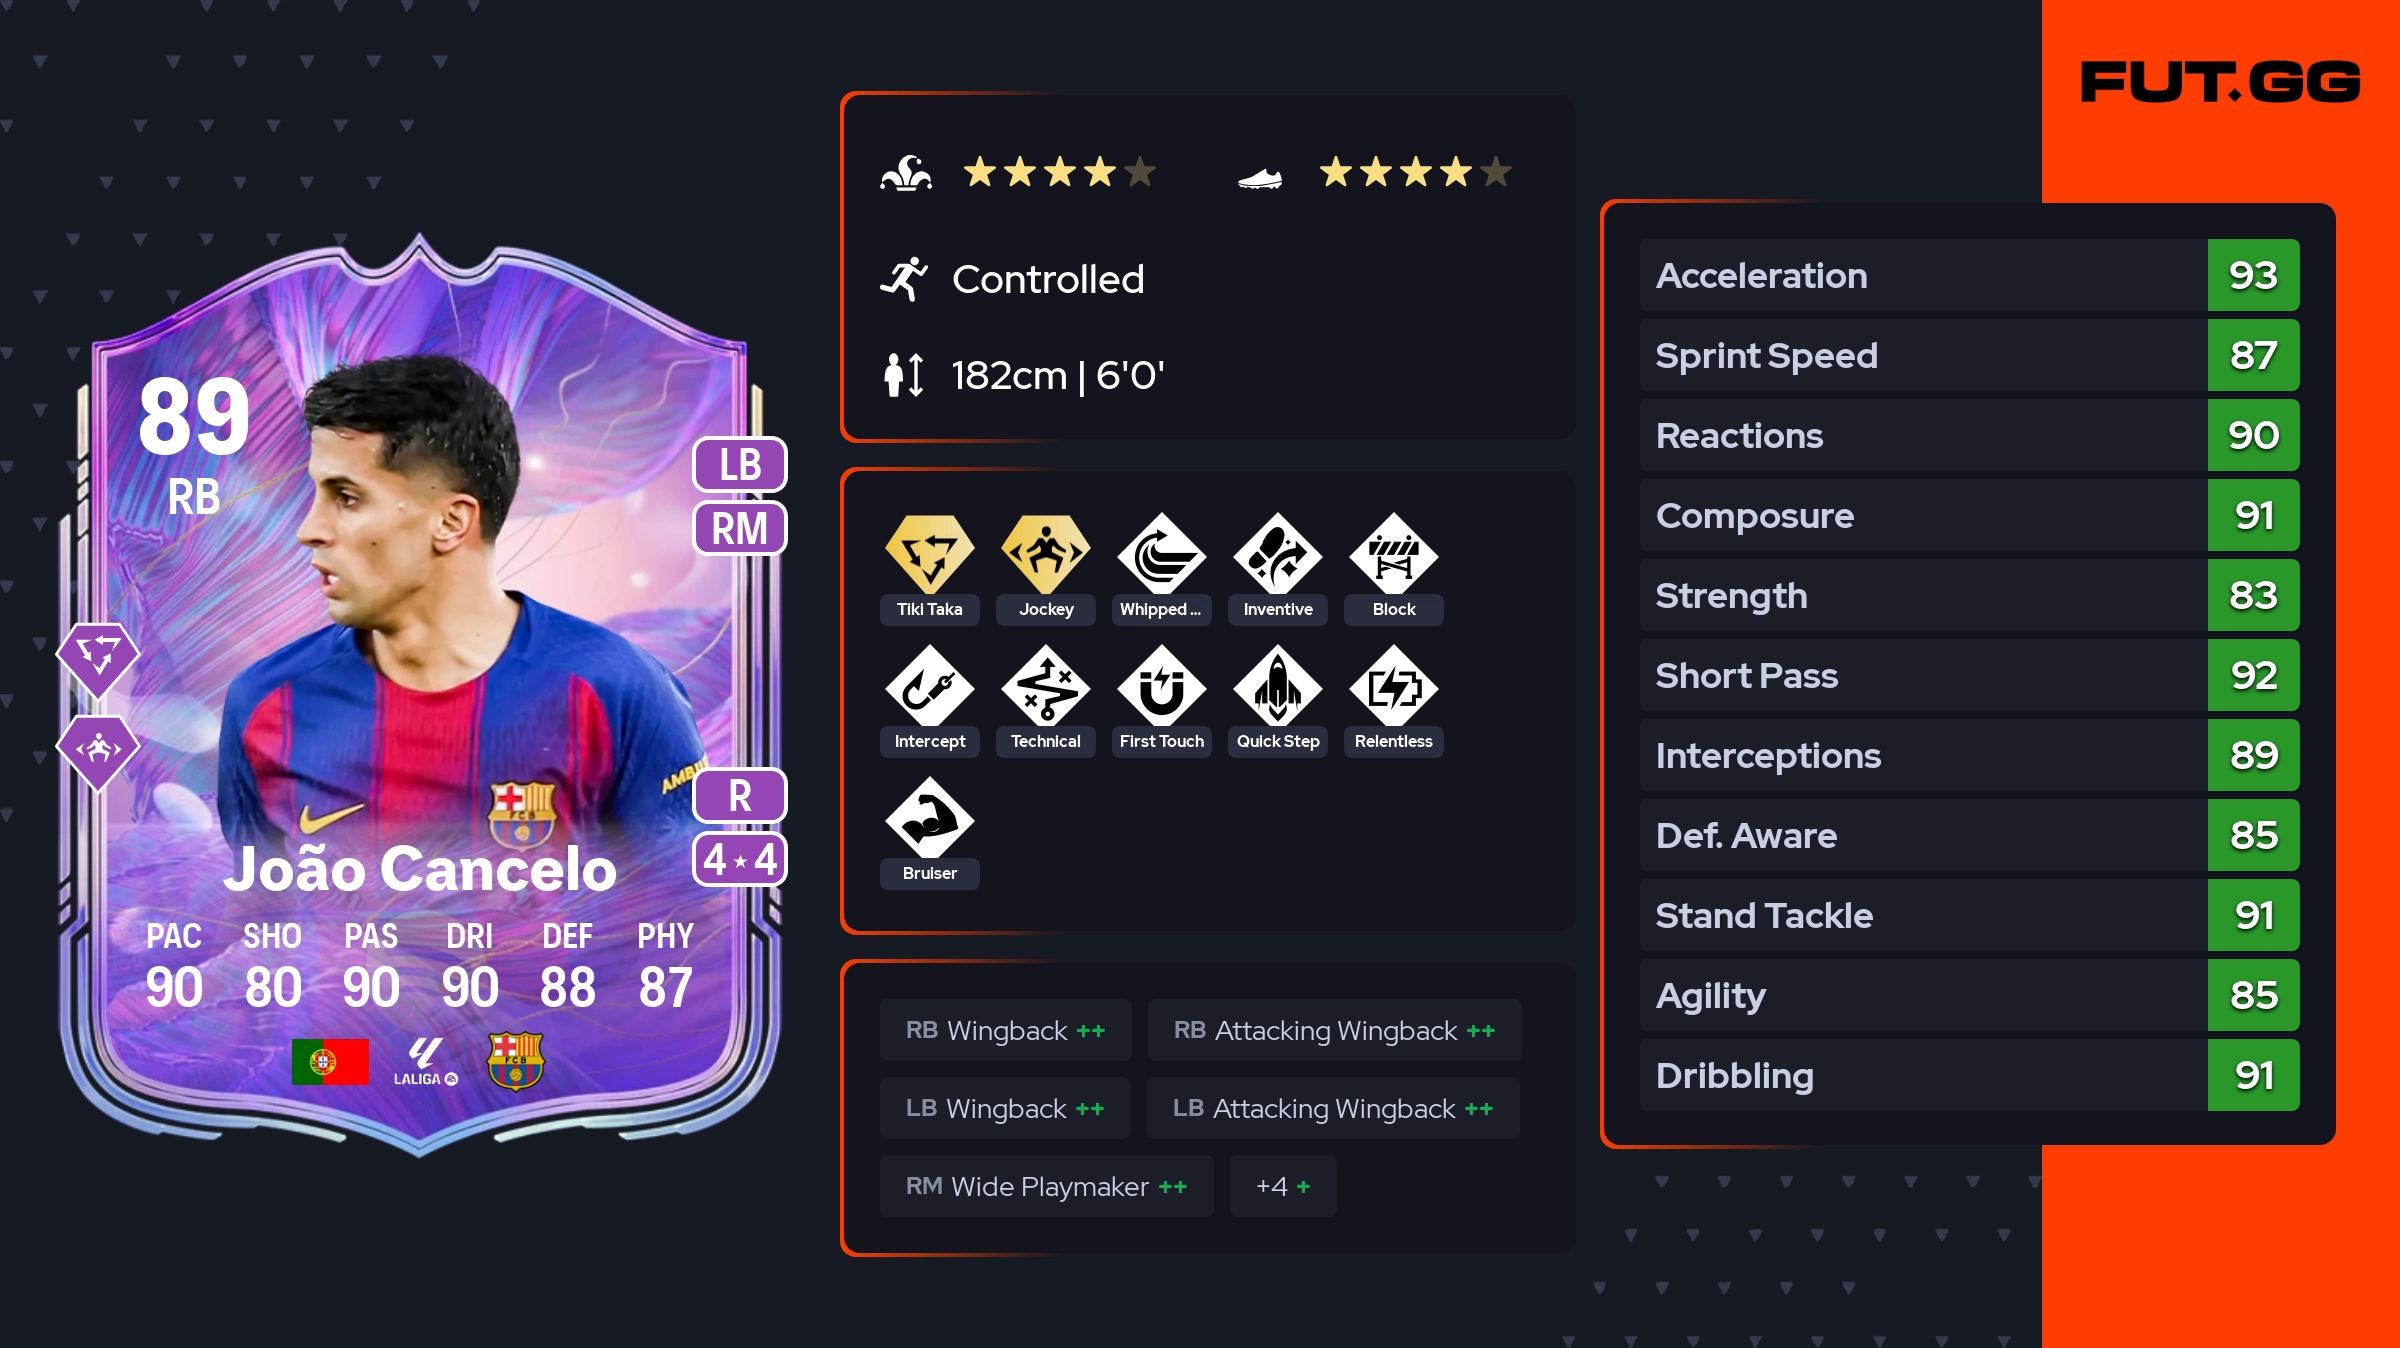The height and width of the screenshot is (1348, 2400).
Task: Click the LB alternate position badge
Action: tap(740, 465)
